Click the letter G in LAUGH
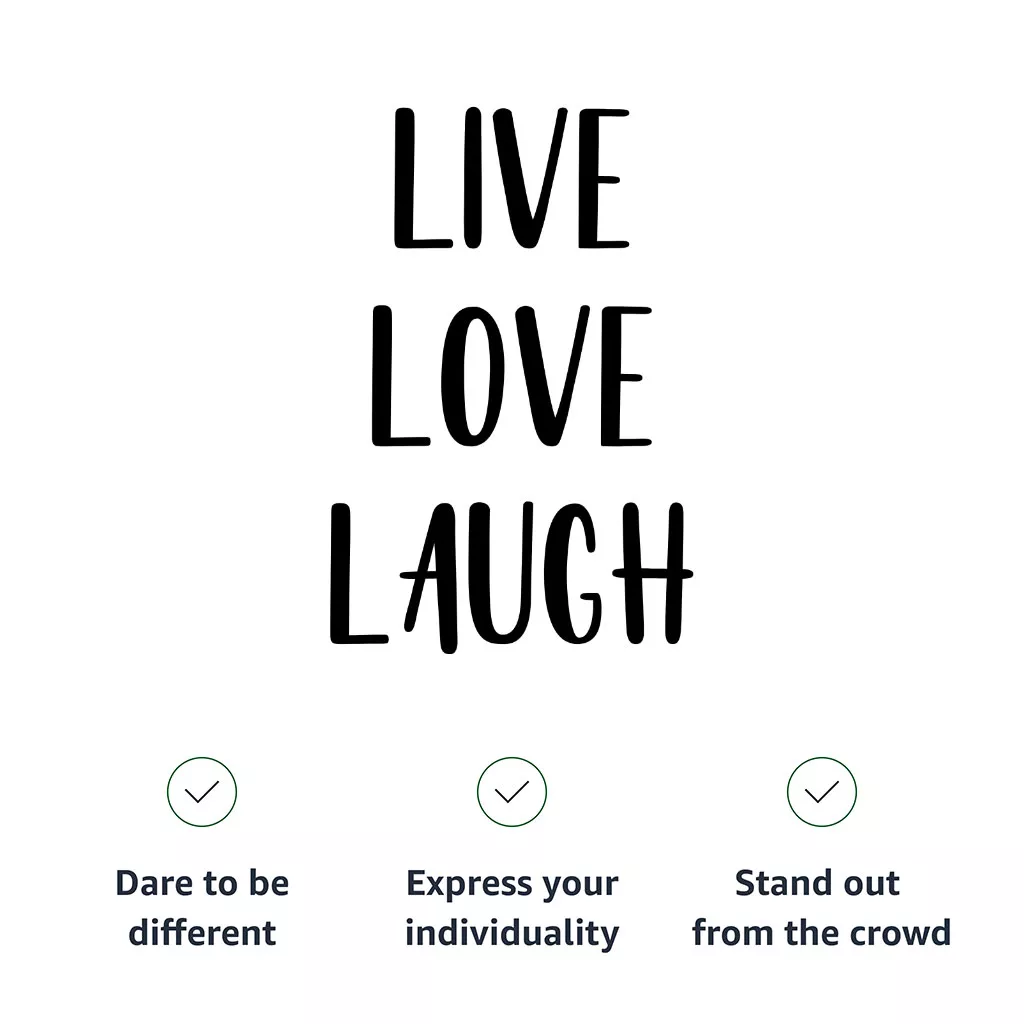The width and height of the screenshot is (1024, 1024). point(581,578)
